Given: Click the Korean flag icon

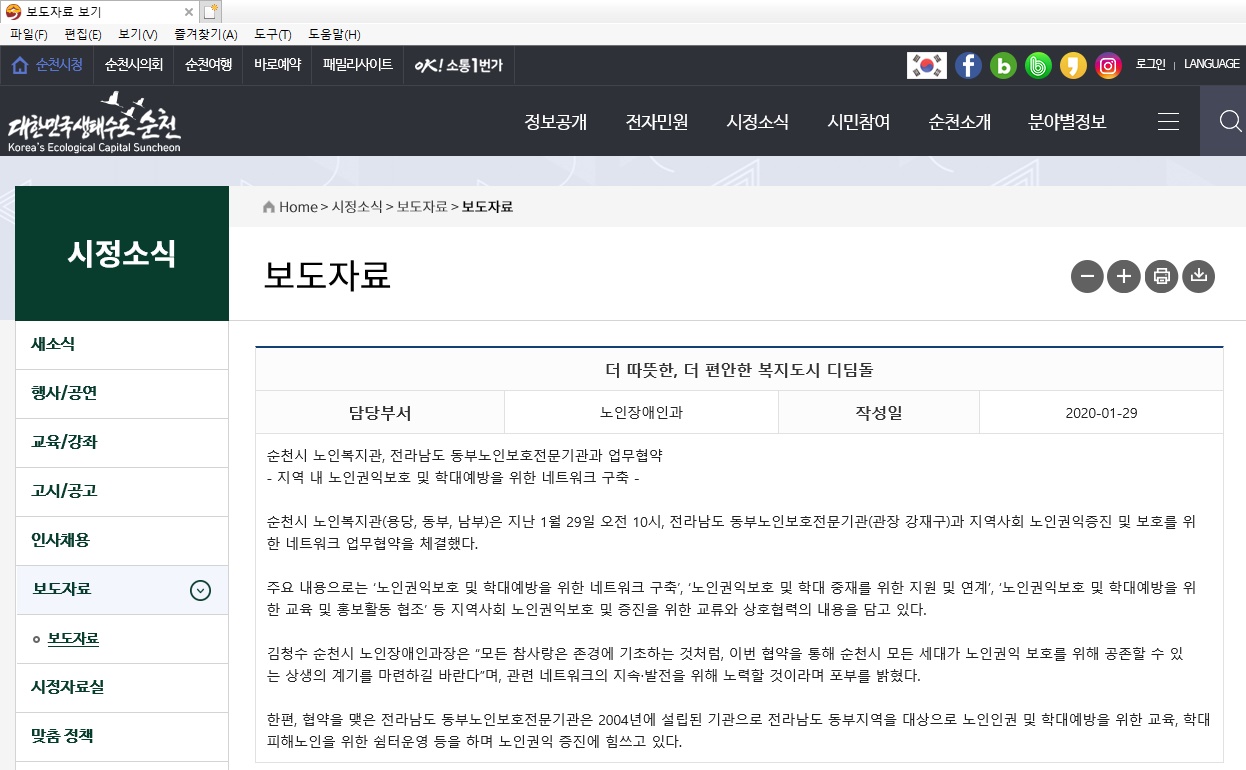Looking at the screenshot, I should 926,66.
